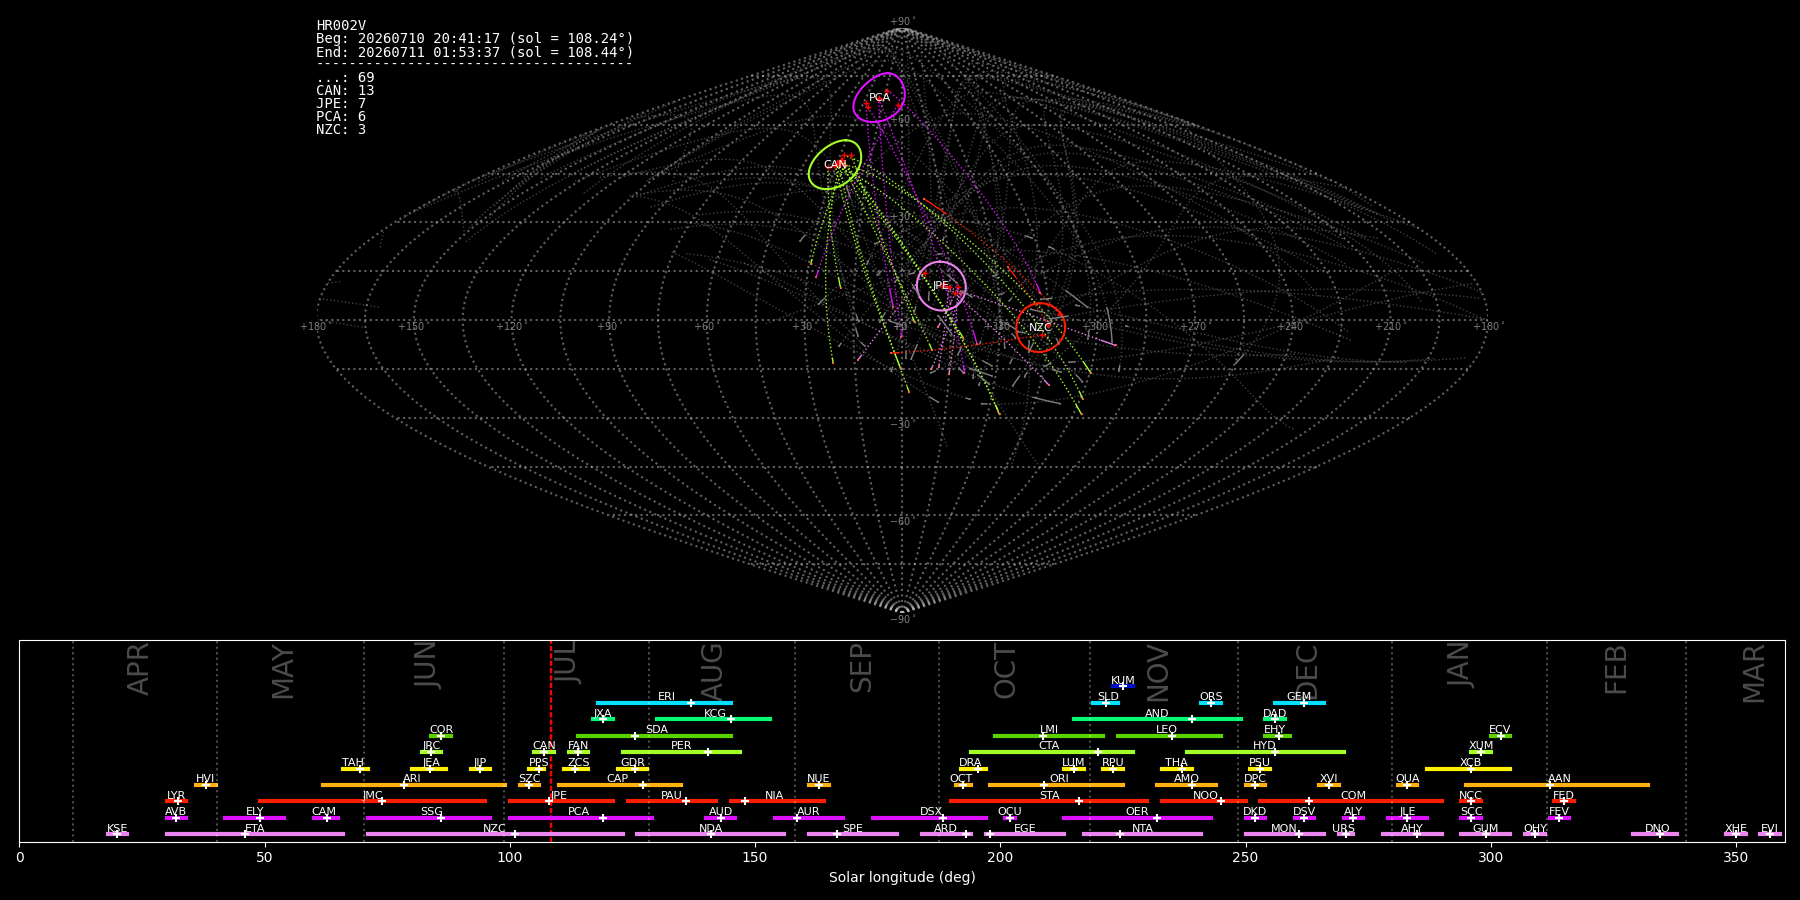Click the ORI shower bar
Screen dimensions: 1800x900
1056,785
